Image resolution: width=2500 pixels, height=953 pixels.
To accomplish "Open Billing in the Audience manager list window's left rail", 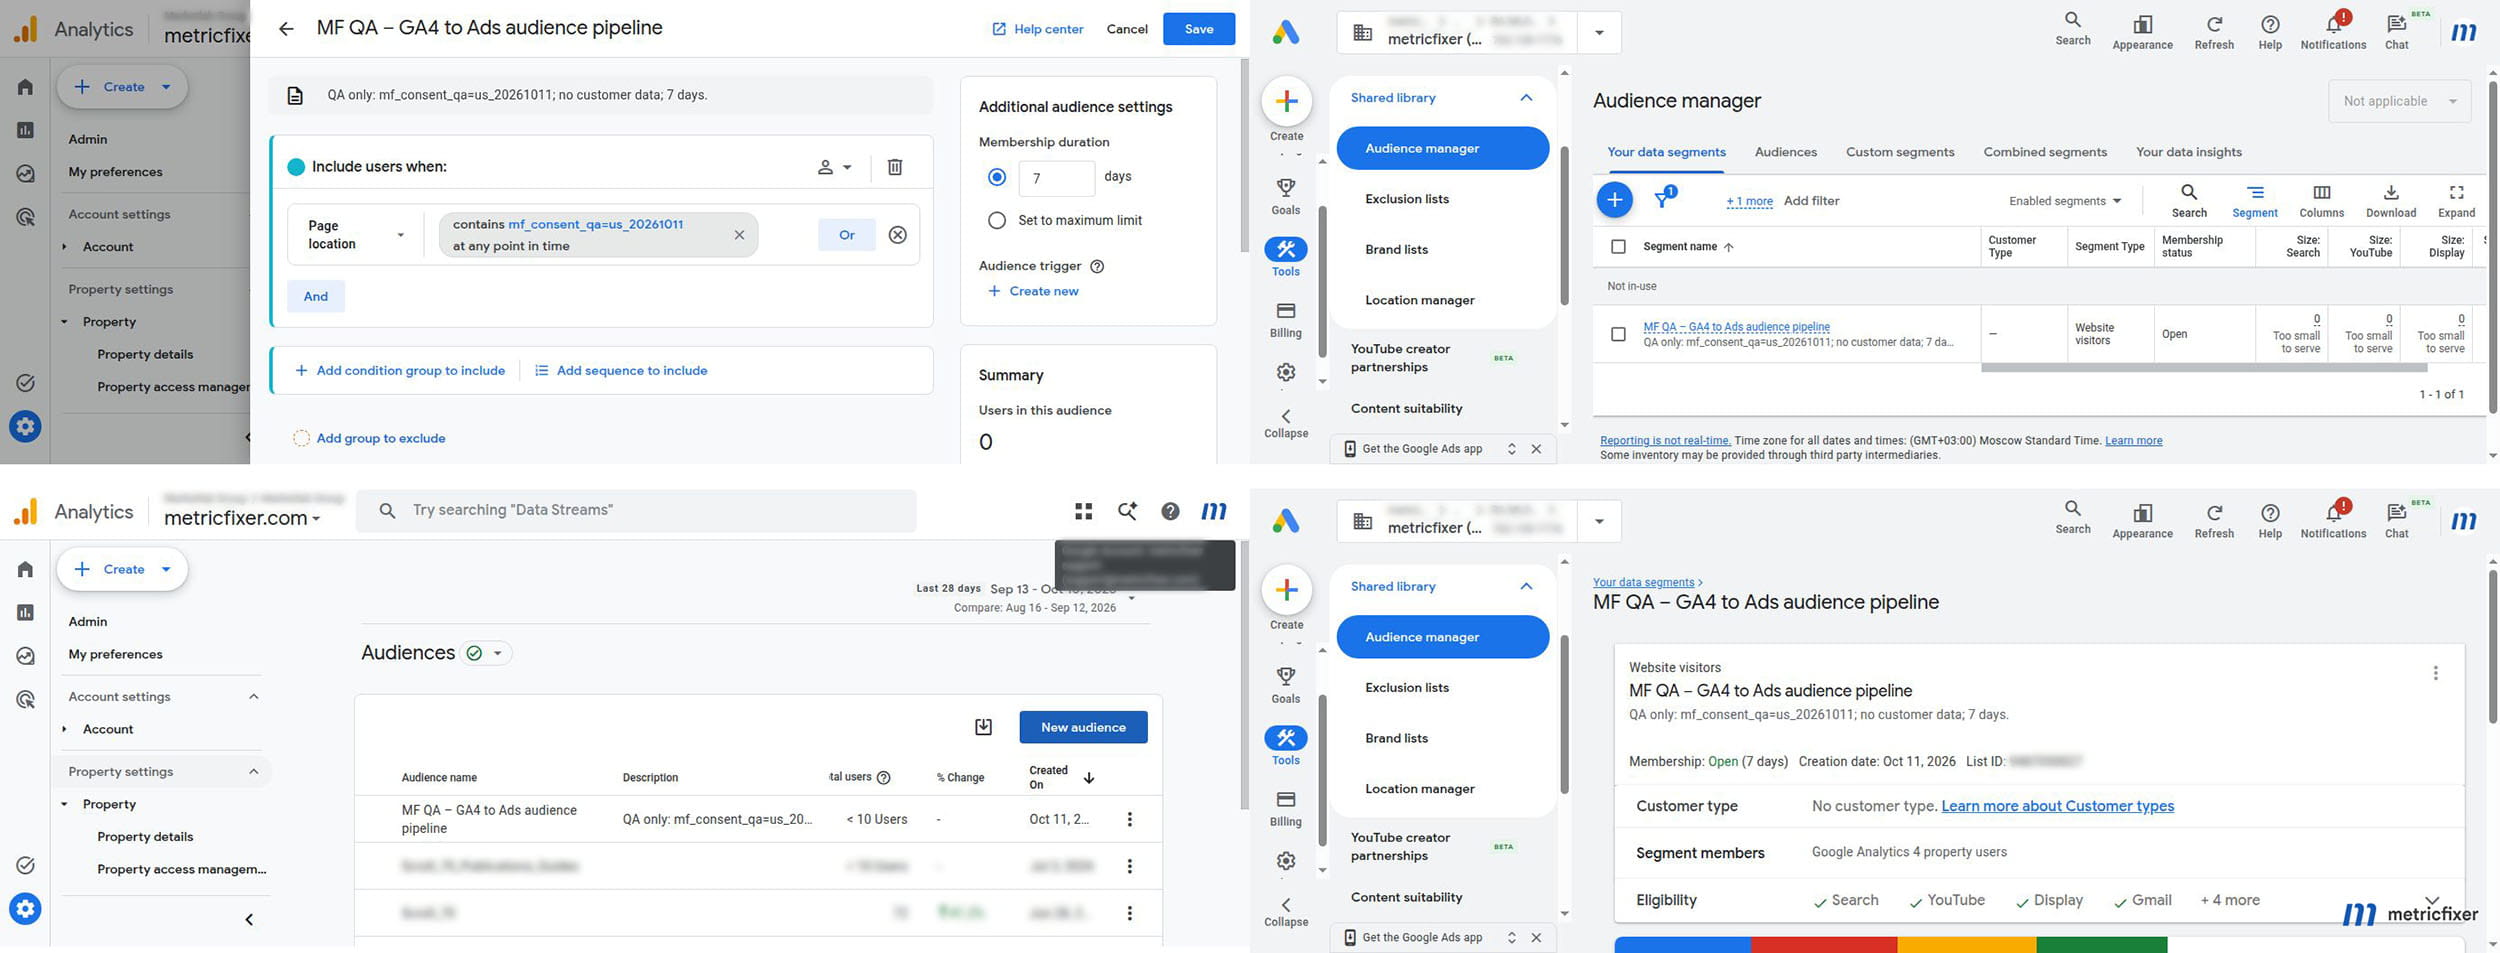I will pyautogui.click(x=1286, y=320).
